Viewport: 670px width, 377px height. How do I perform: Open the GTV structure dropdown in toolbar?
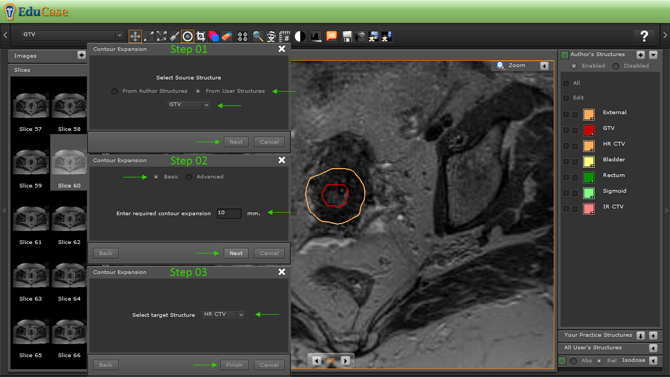[x=72, y=35]
